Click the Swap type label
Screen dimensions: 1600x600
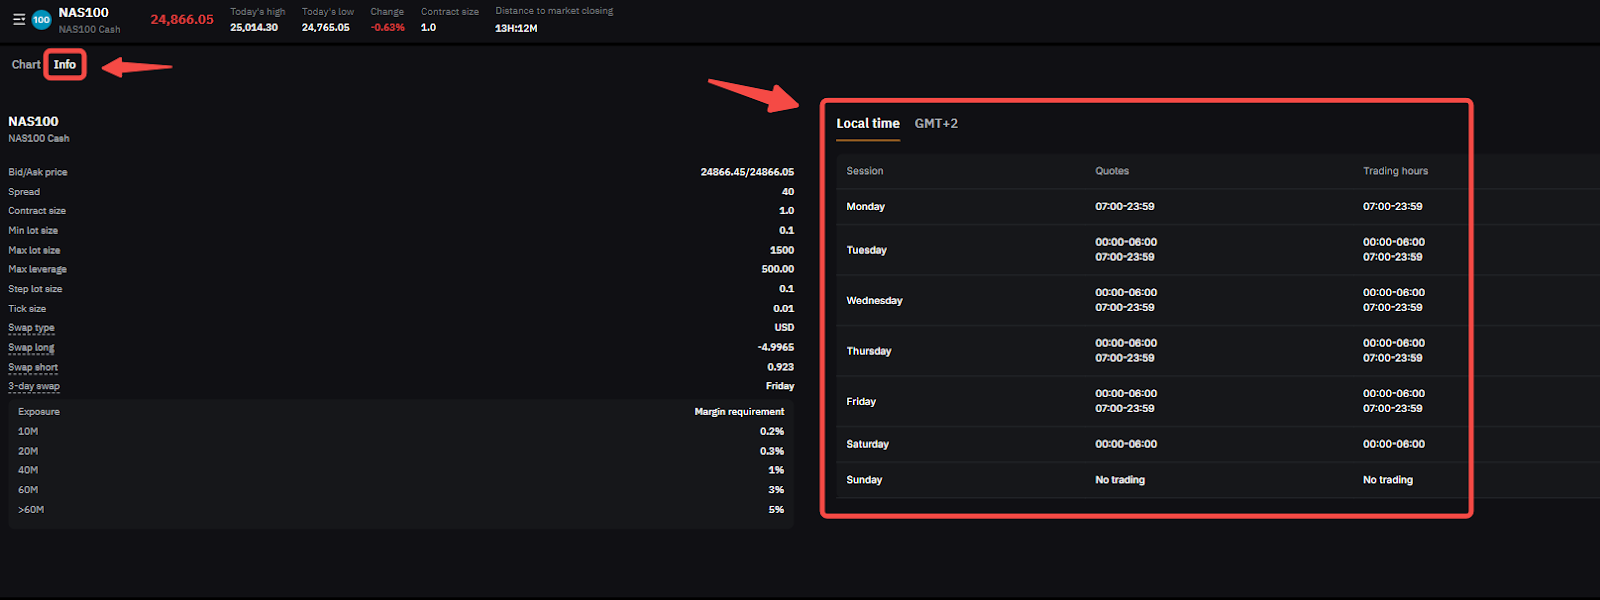click(32, 328)
